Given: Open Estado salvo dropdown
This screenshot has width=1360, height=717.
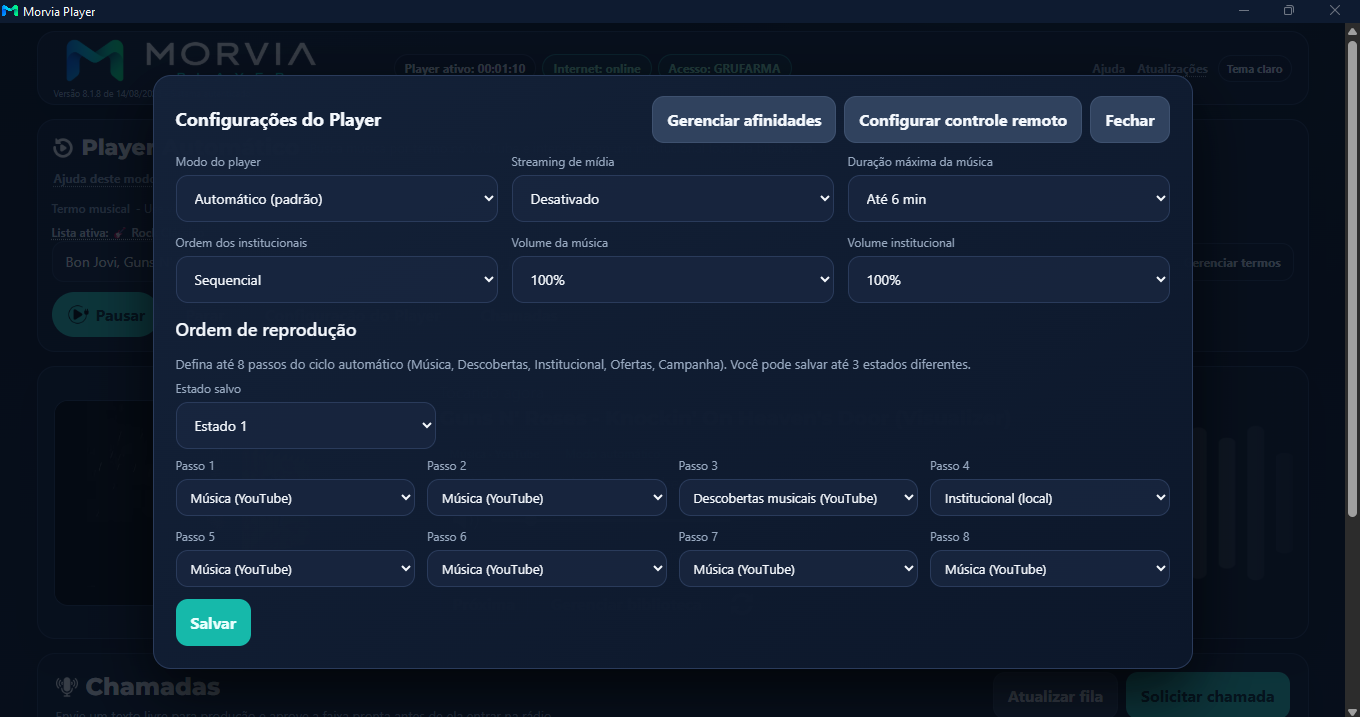Looking at the screenshot, I should pyautogui.click(x=305, y=425).
